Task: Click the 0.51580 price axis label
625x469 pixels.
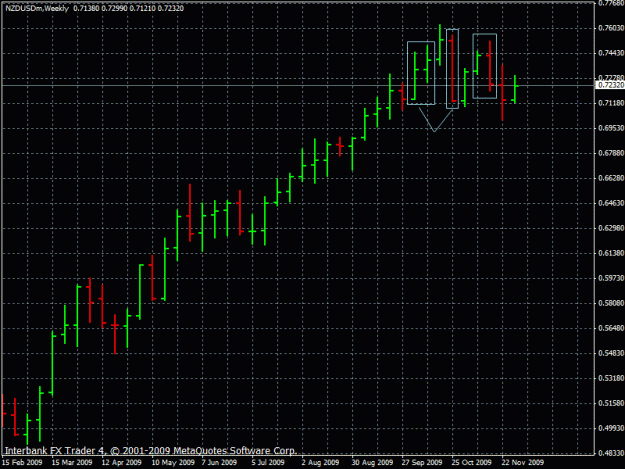Action: (611, 403)
